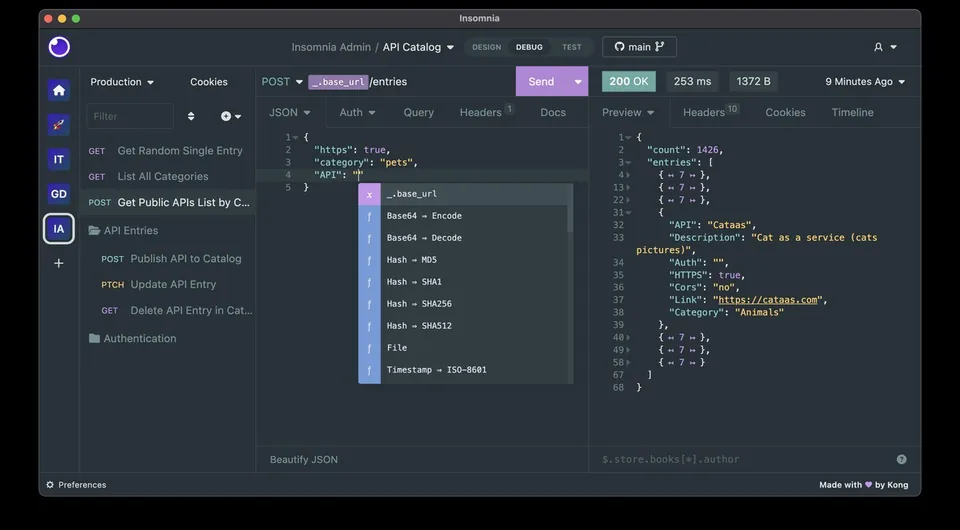Switch to DESIGN mode
Screen dimensions: 960x530
[x=487, y=47]
